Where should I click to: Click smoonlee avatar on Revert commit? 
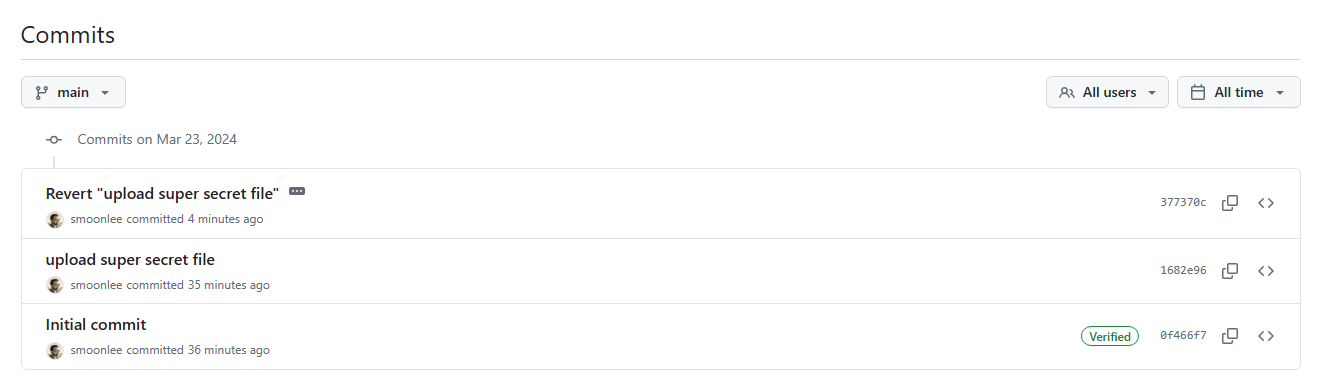pyautogui.click(x=55, y=219)
